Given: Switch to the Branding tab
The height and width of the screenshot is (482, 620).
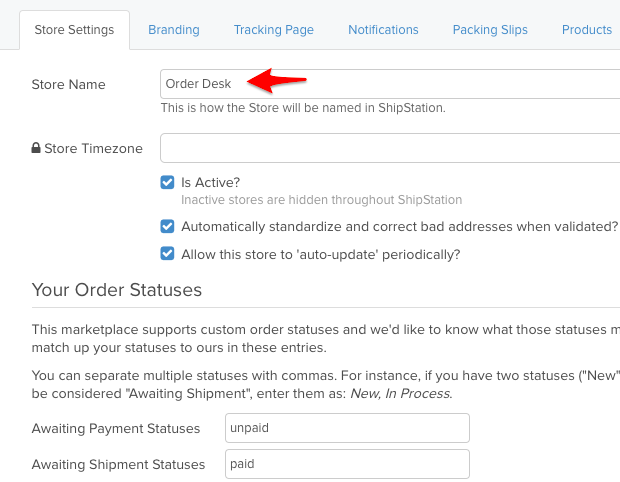Looking at the screenshot, I should point(174,30).
